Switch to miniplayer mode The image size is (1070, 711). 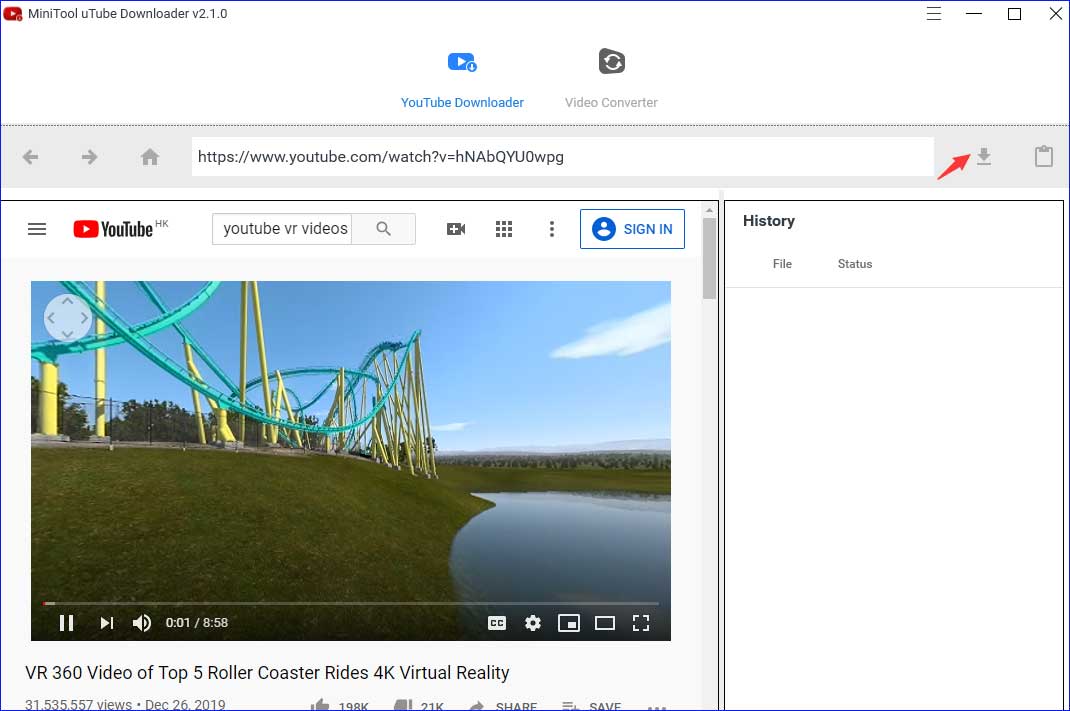click(x=569, y=622)
